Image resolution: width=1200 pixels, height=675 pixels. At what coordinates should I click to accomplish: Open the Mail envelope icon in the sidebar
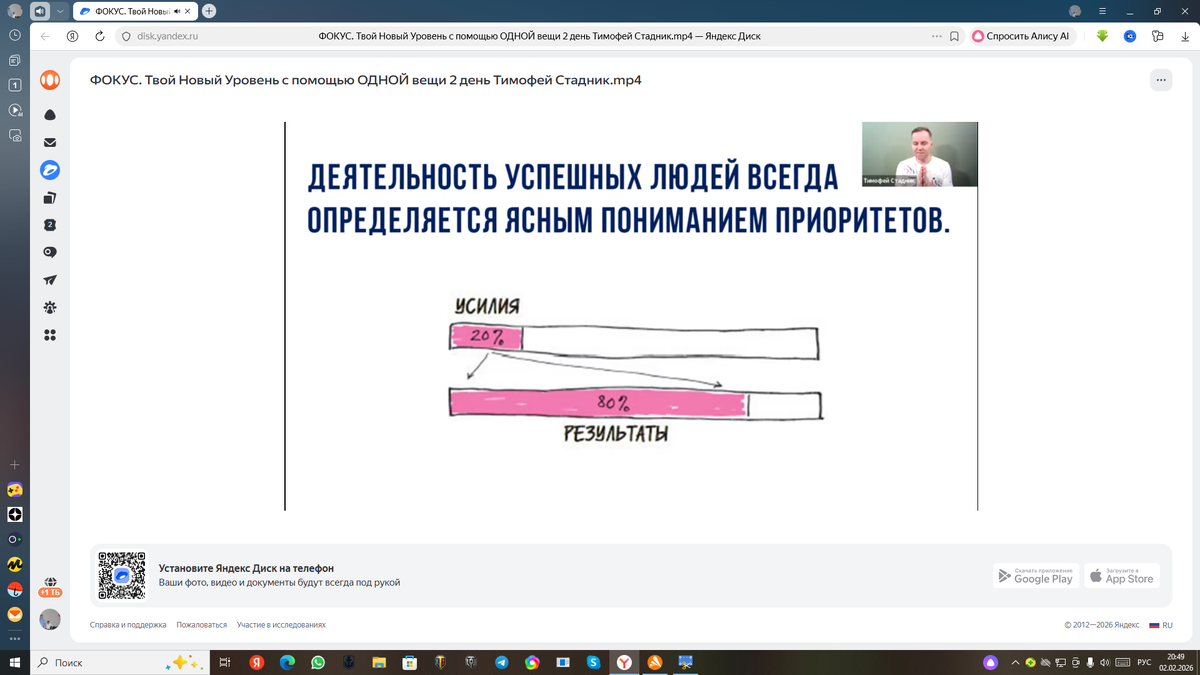pos(49,141)
